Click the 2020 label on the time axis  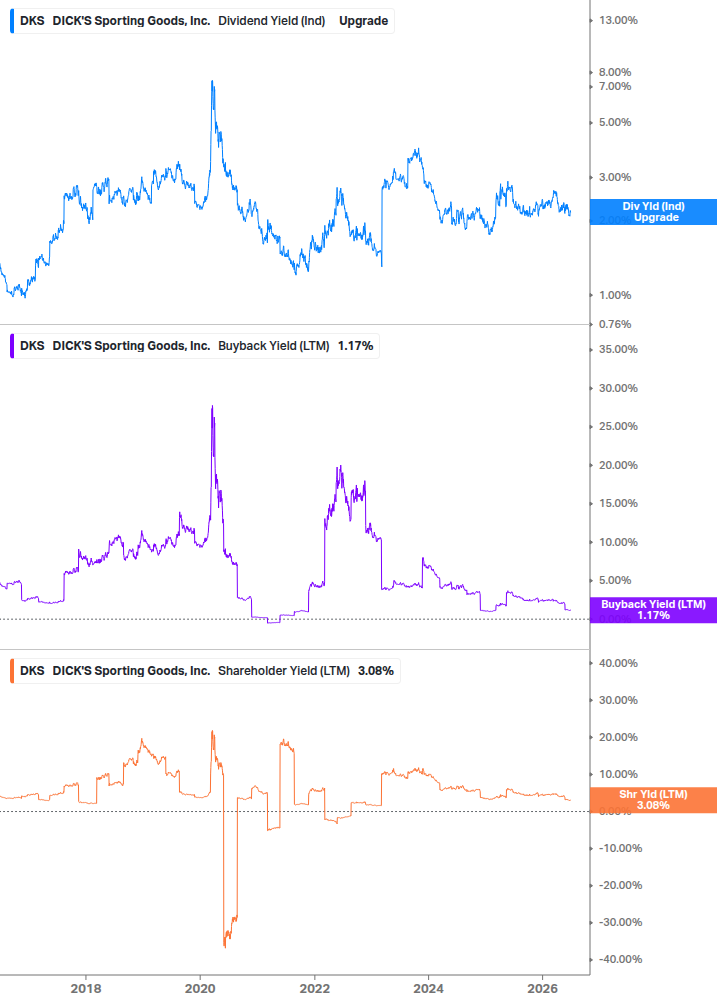tap(200, 989)
